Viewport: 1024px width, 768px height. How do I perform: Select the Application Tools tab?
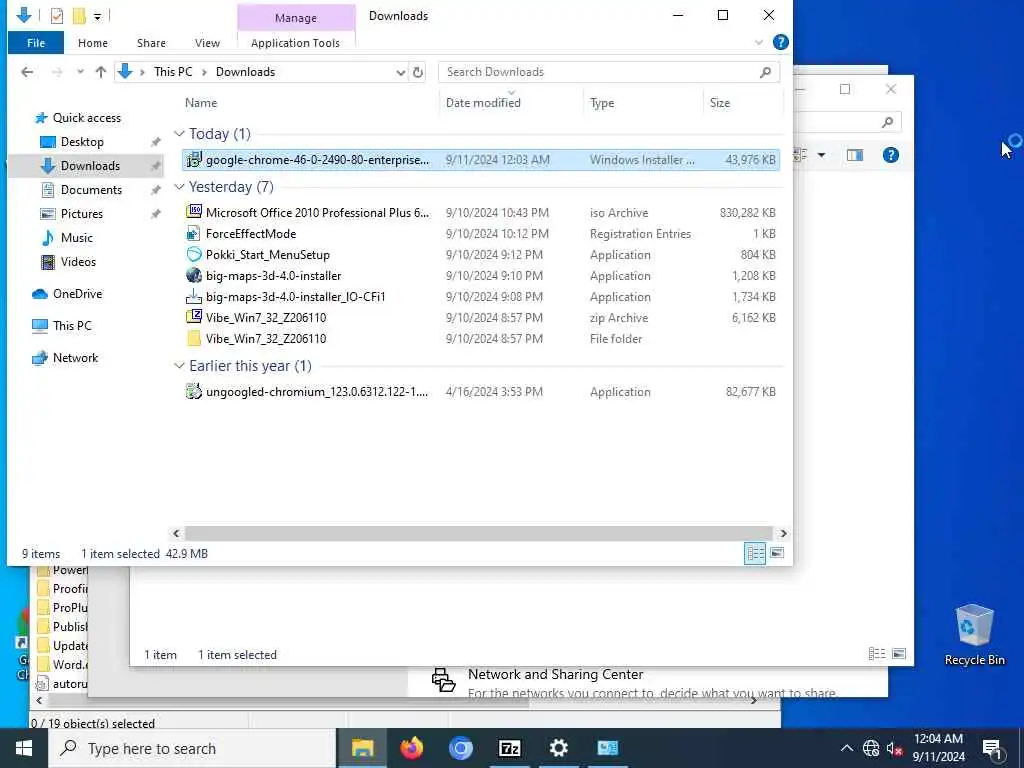295,43
